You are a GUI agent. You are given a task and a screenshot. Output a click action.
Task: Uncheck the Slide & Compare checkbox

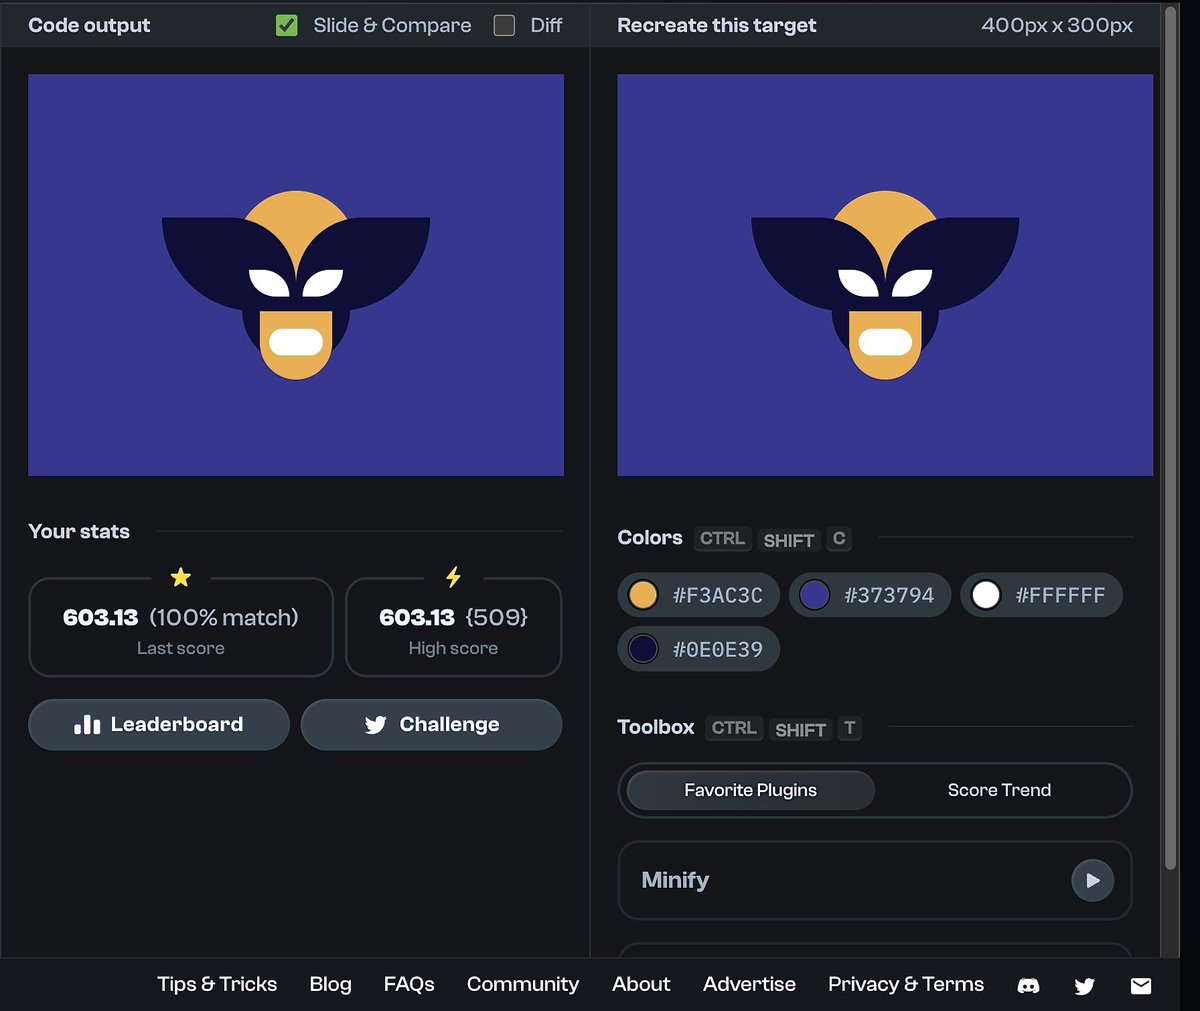pos(287,25)
